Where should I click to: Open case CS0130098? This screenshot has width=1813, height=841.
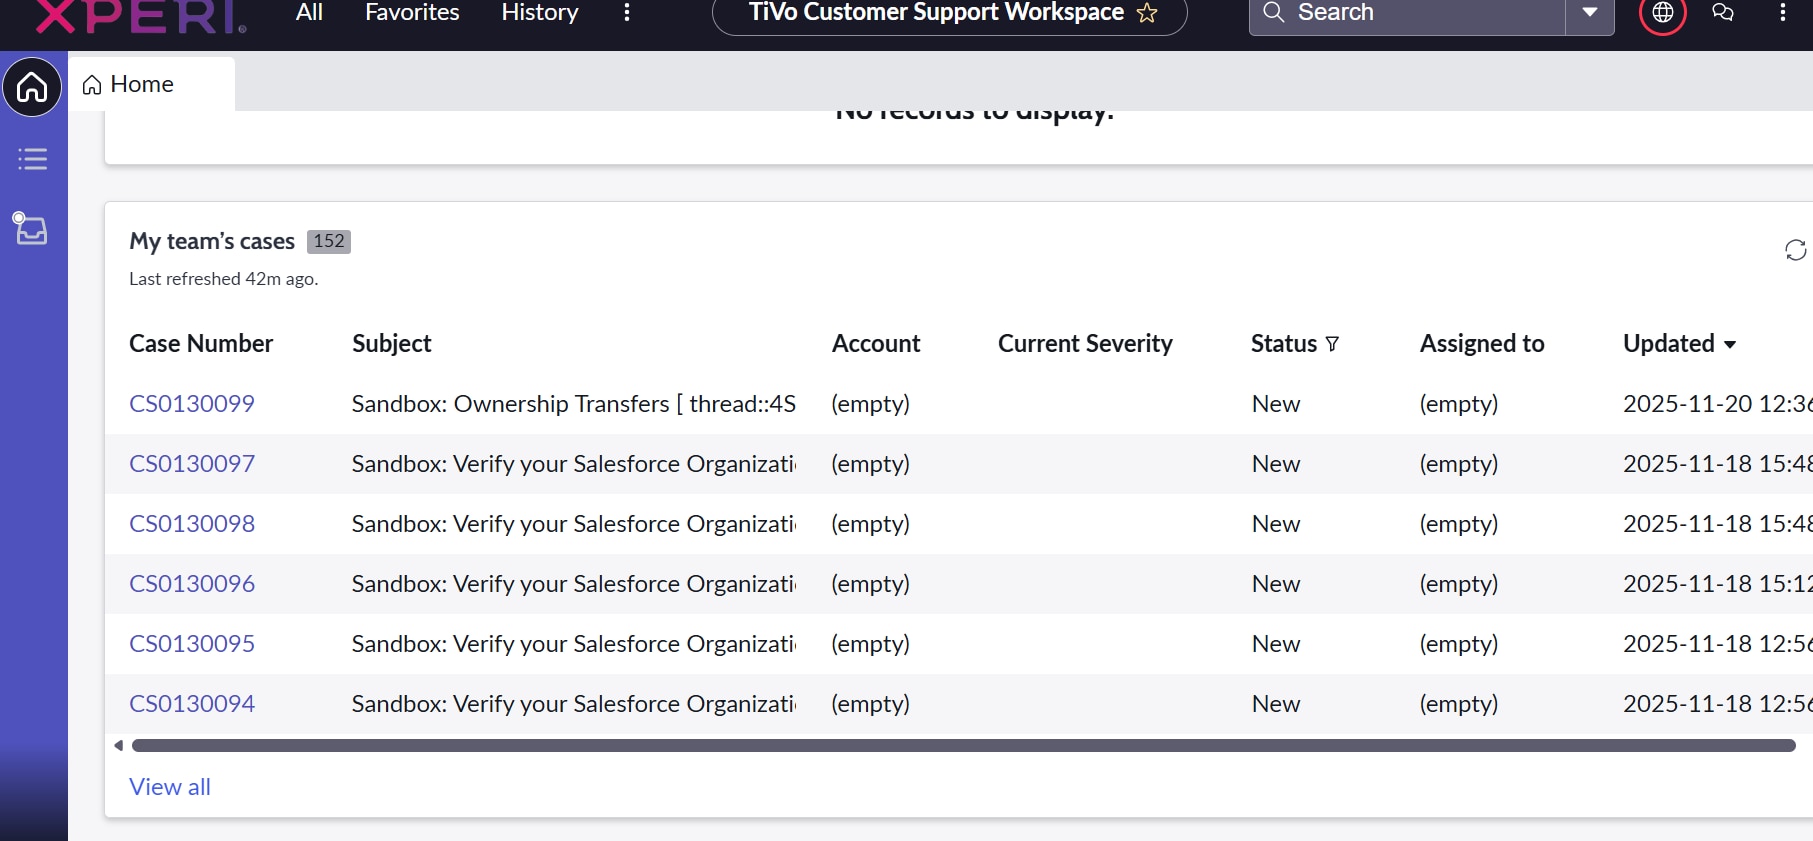[x=192, y=524]
